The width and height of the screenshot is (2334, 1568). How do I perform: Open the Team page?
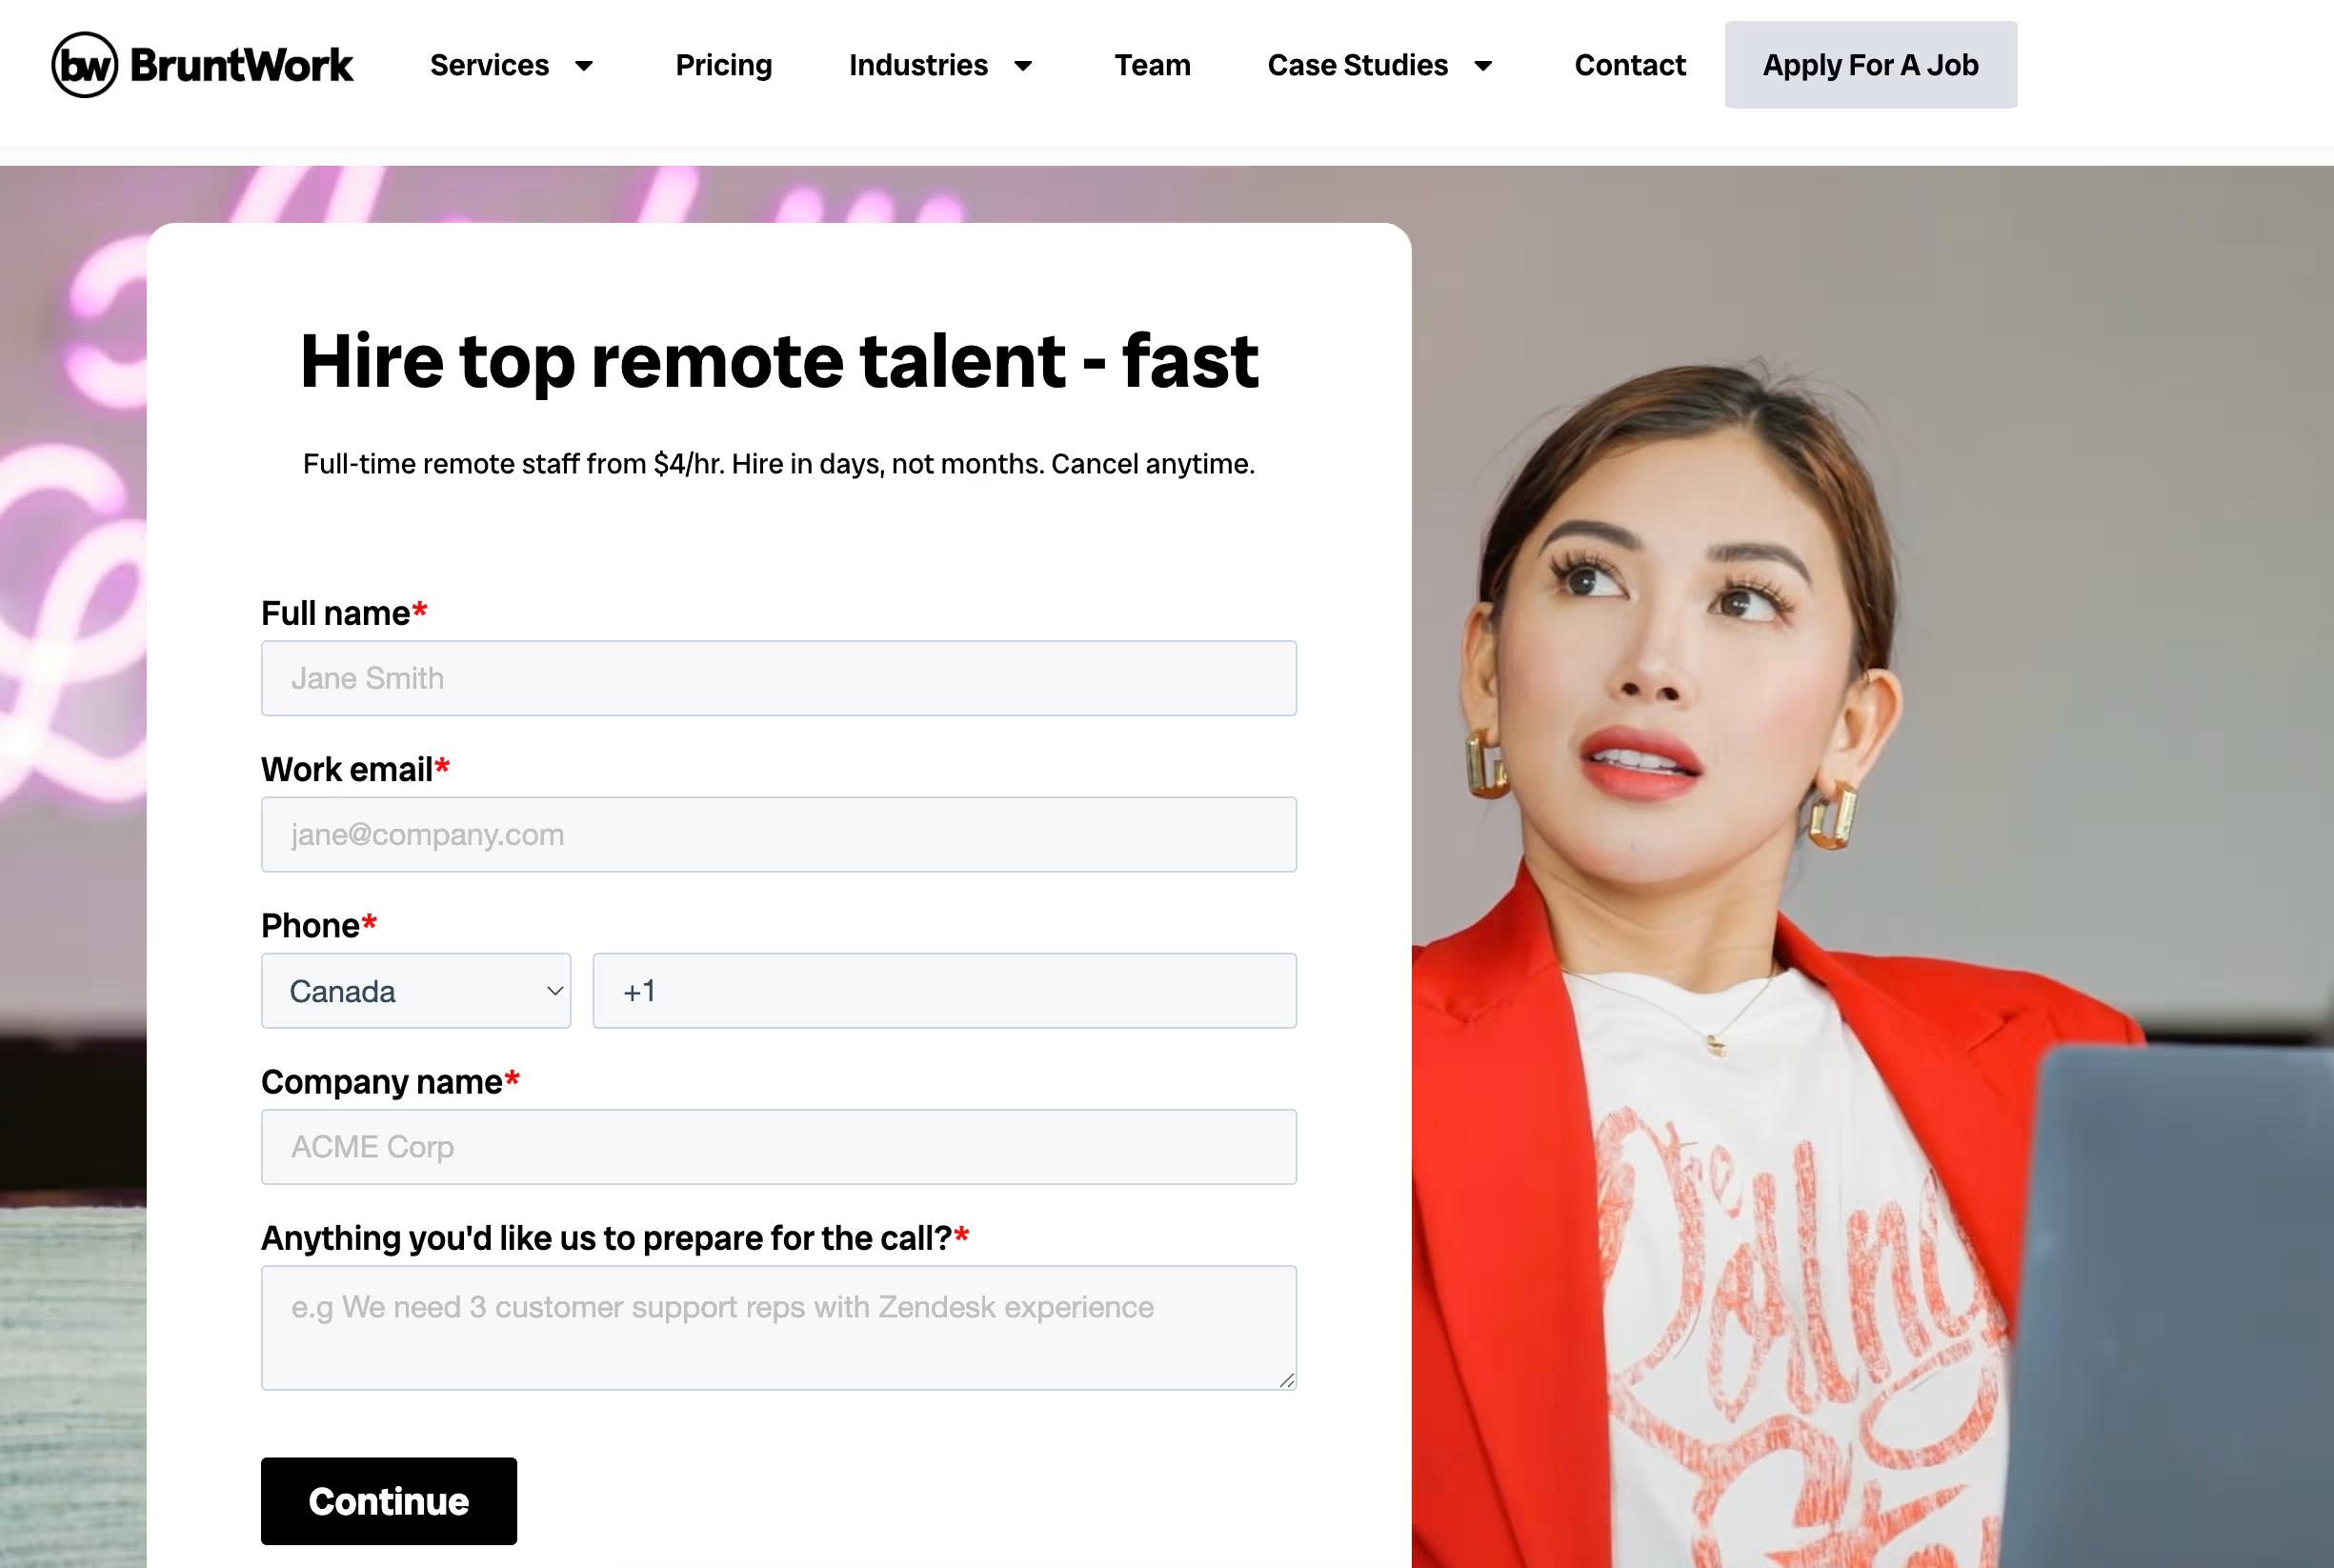pos(1152,65)
